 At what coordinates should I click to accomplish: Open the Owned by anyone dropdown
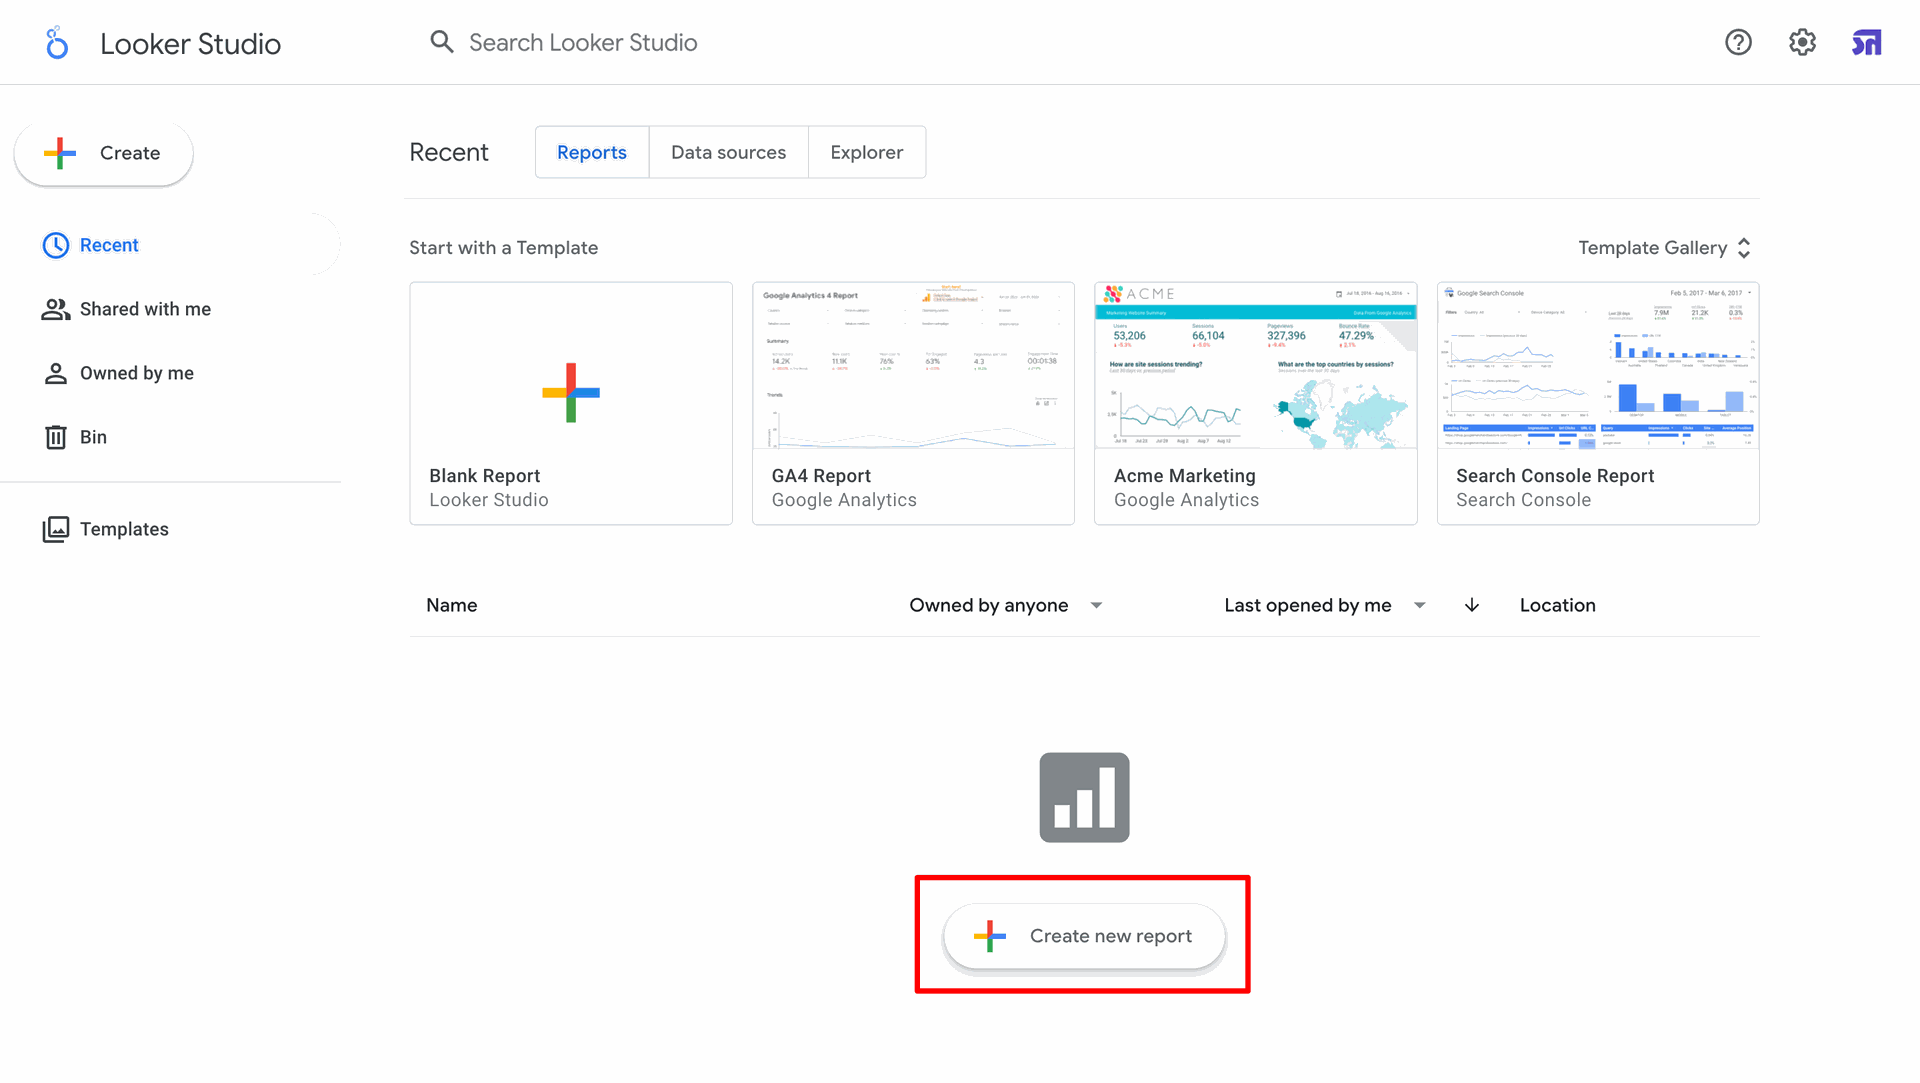1005,605
